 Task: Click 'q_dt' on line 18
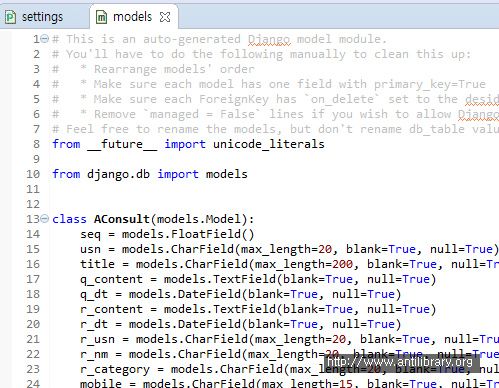pyautogui.click(x=94, y=294)
